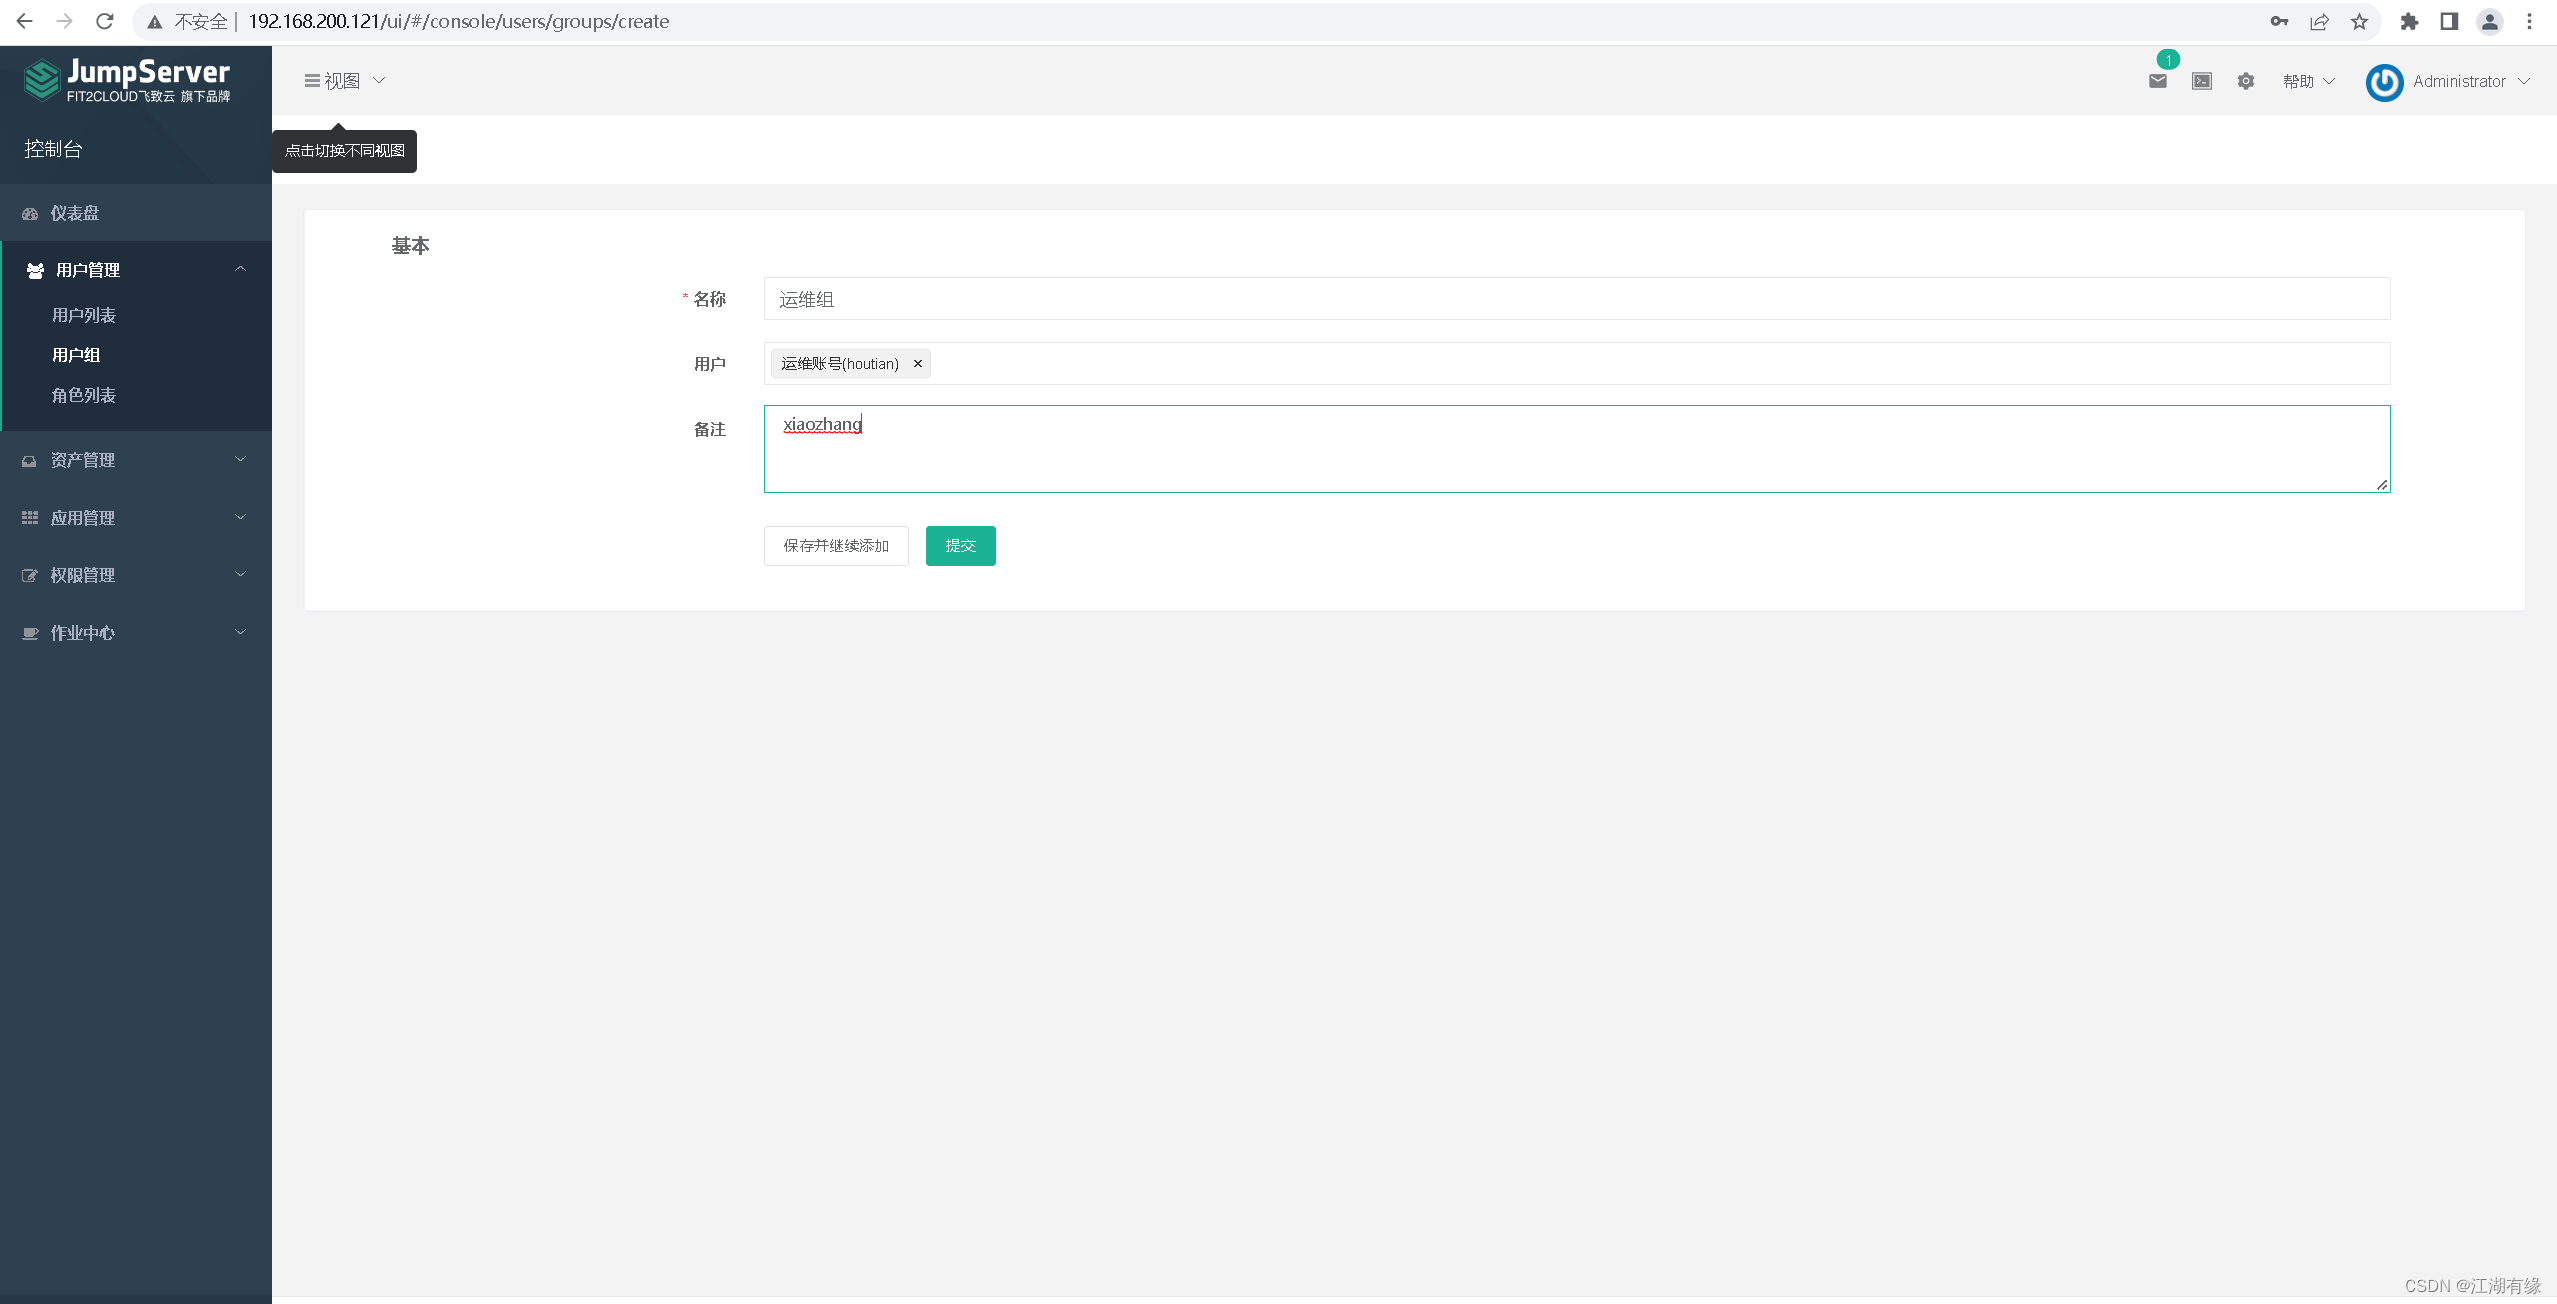Click the 备注 resize handle corner

[2381, 485]
